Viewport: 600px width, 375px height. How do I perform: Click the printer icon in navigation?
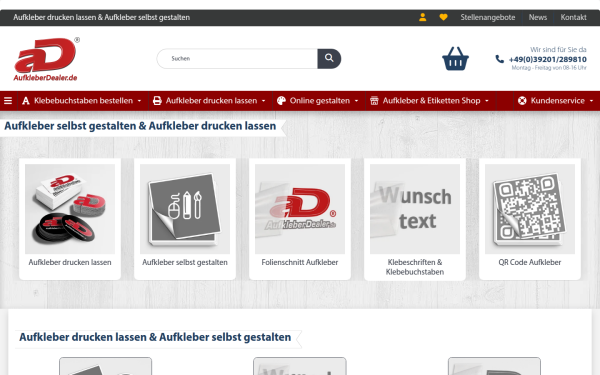click(157, 101)
